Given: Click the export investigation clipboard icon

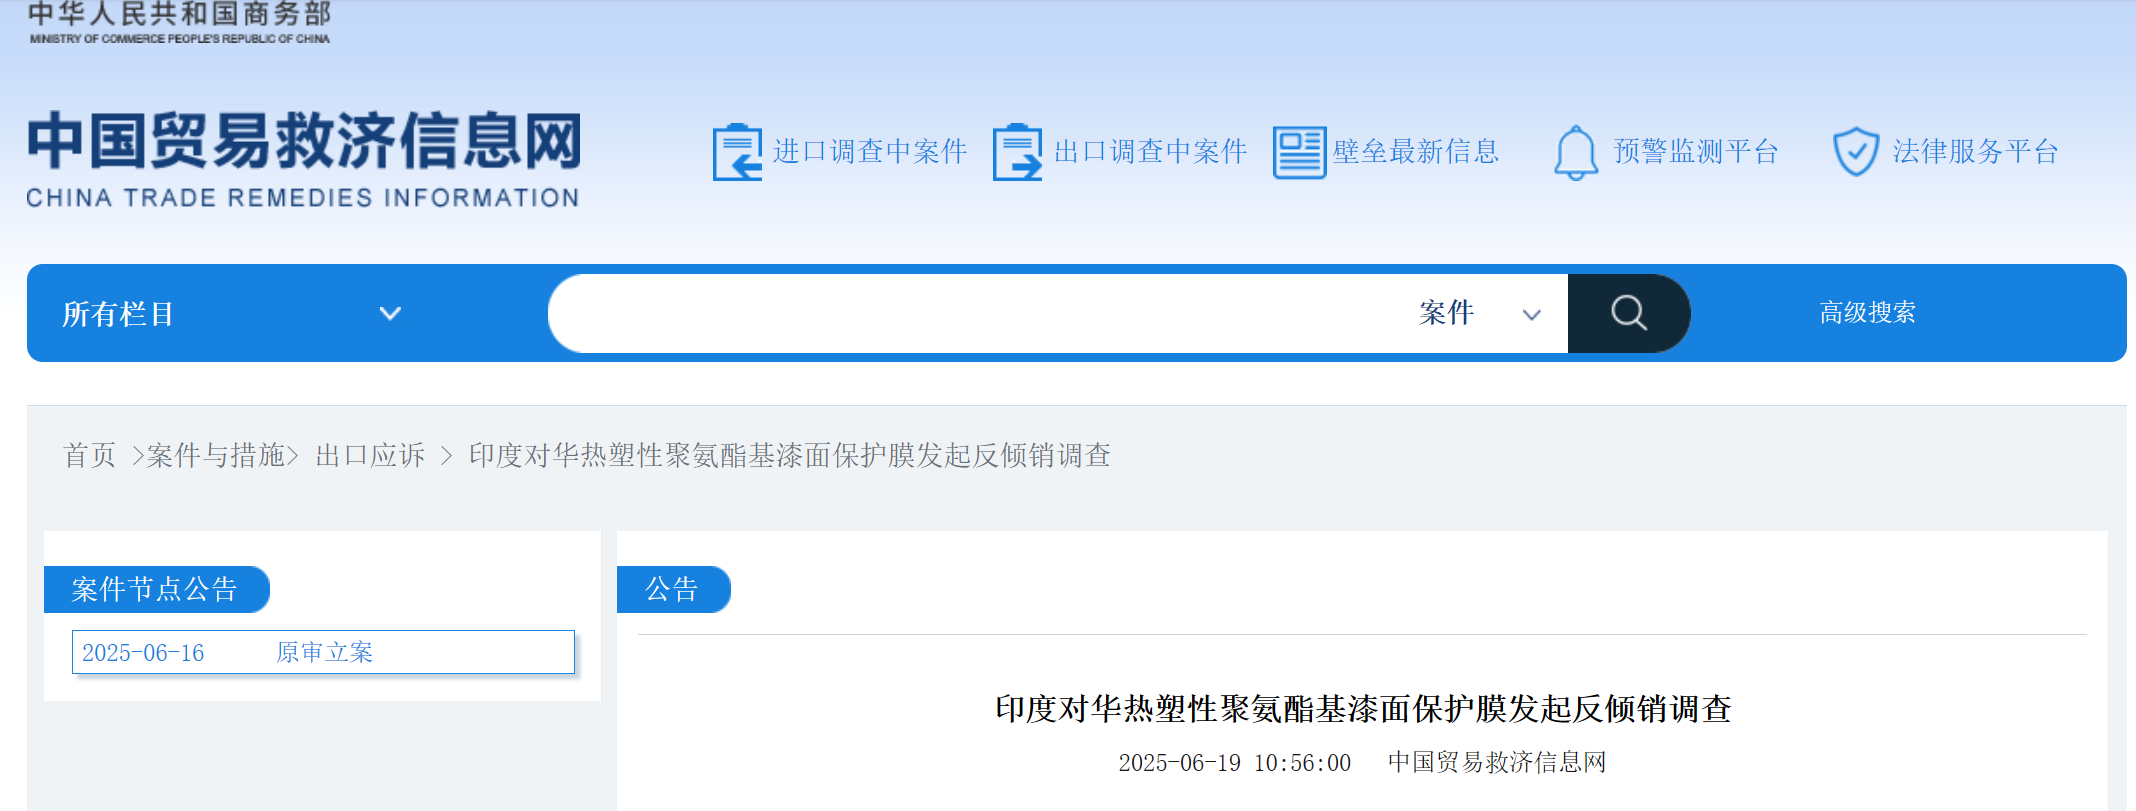Looking at the screenshot, I should (x=1017, y=152).
